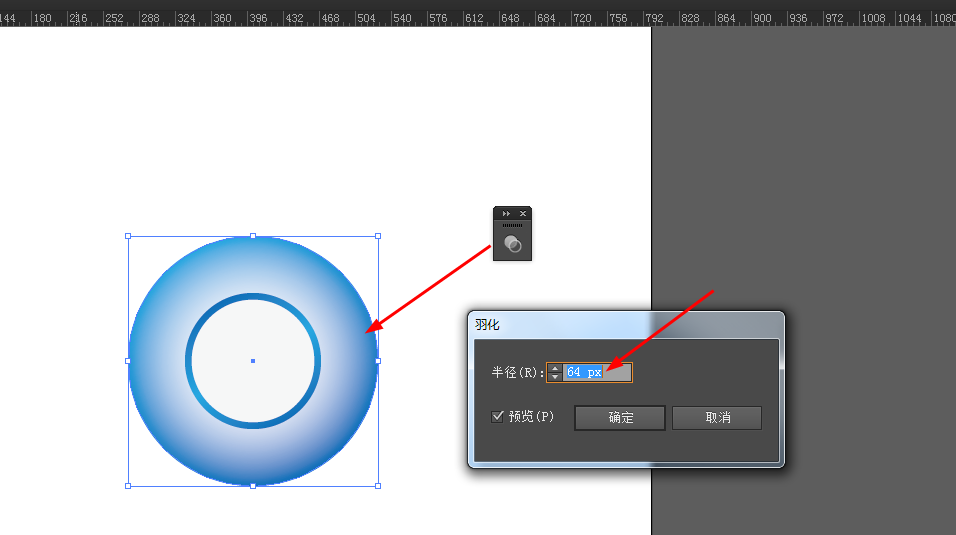Click the top-center handle of the bounding box

pos(253,236)
